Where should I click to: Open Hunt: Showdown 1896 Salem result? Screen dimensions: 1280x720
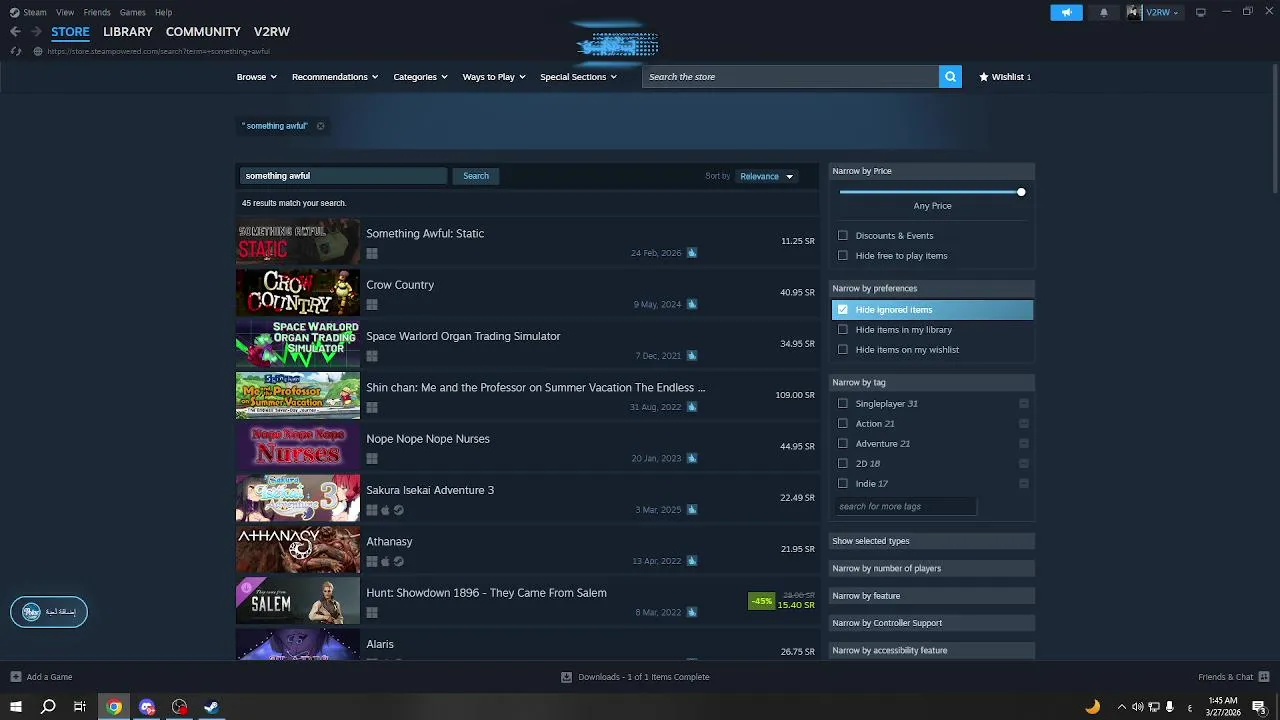click(527, 602)
